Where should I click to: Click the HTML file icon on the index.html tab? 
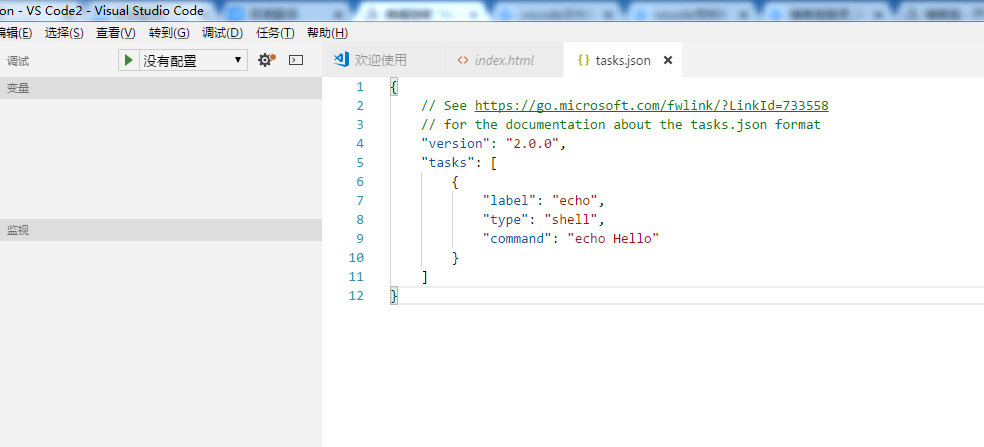pyautogui.click(x=463, y=60)
